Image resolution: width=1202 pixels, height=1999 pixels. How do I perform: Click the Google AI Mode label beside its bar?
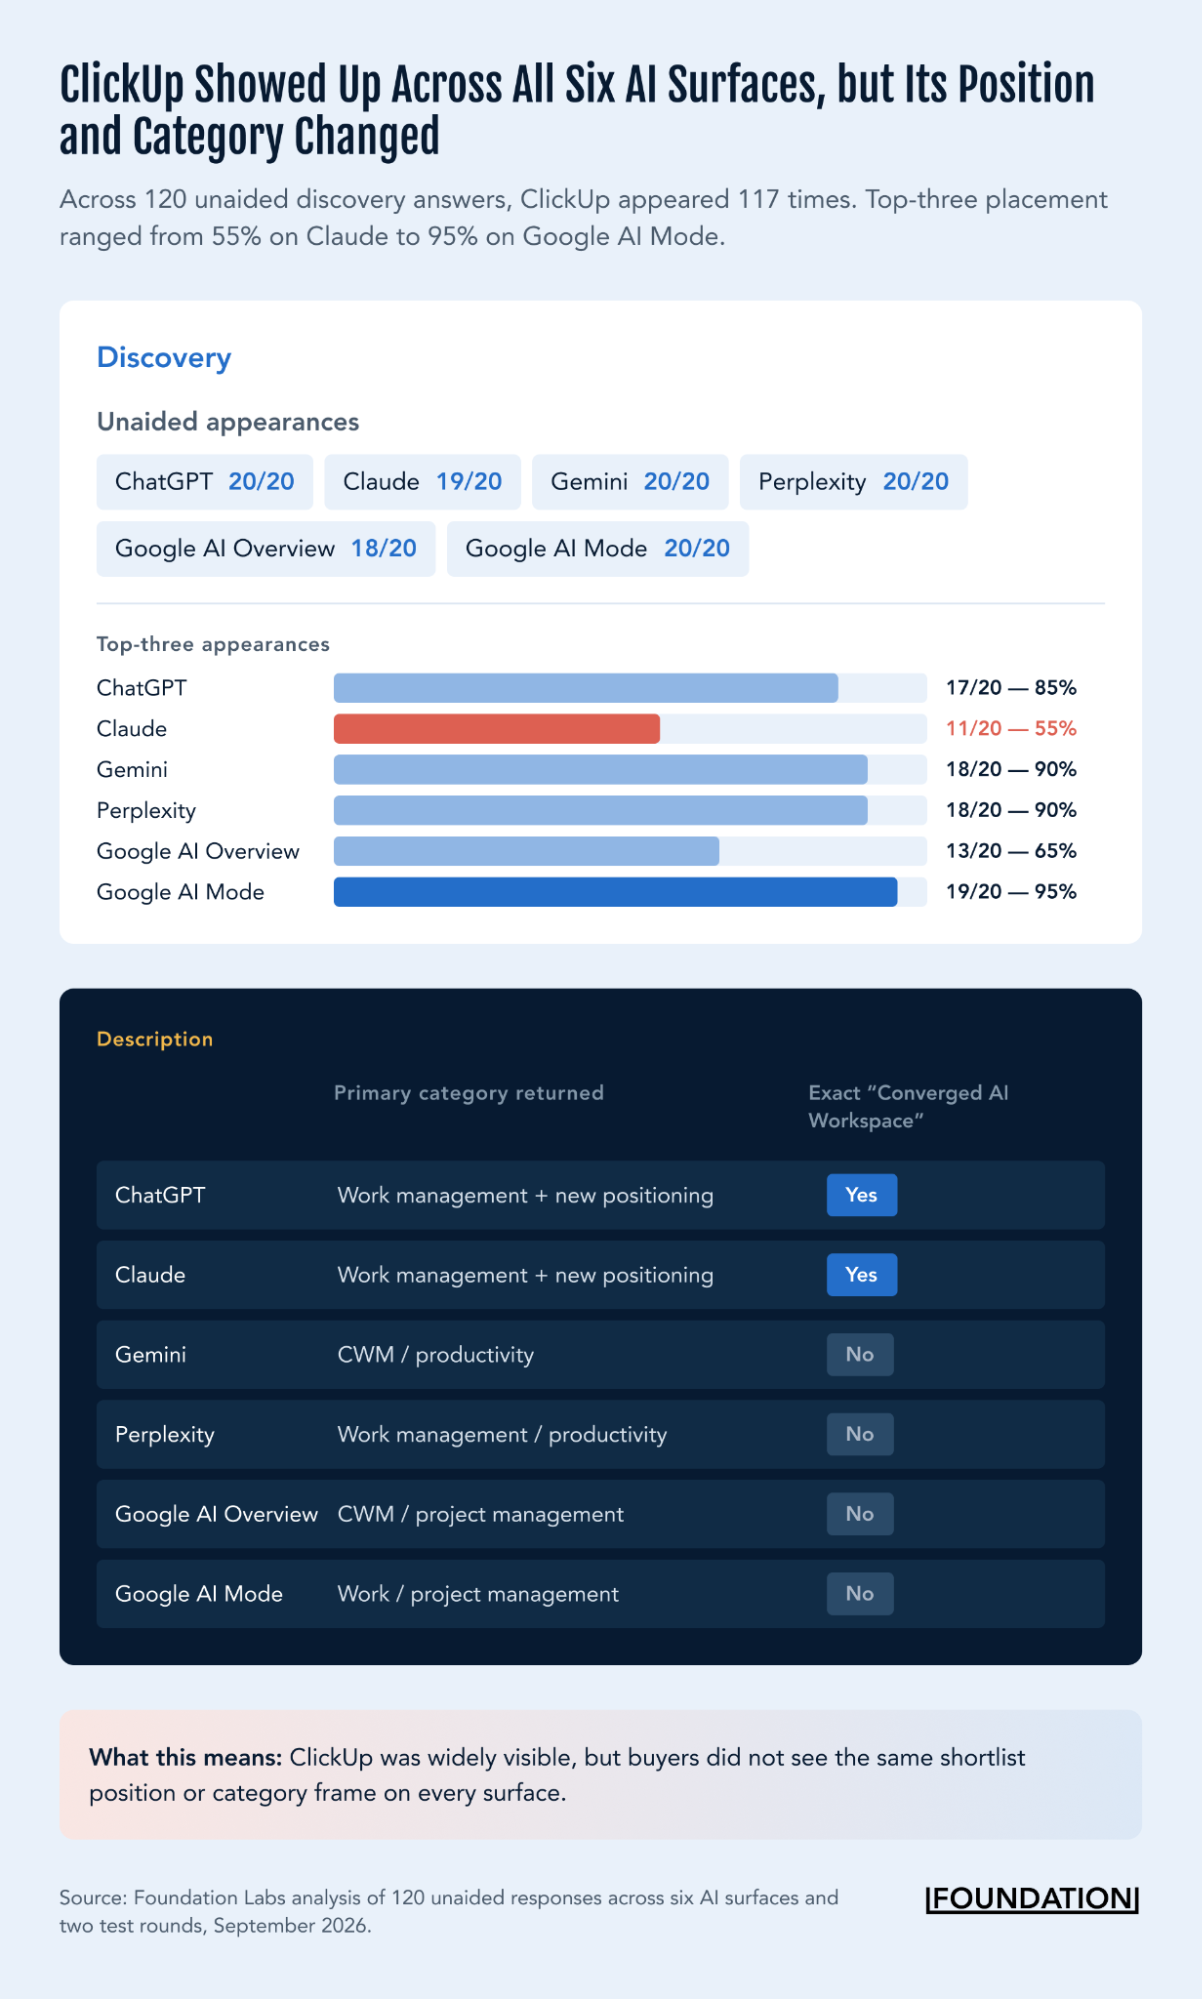pos(181,892)
